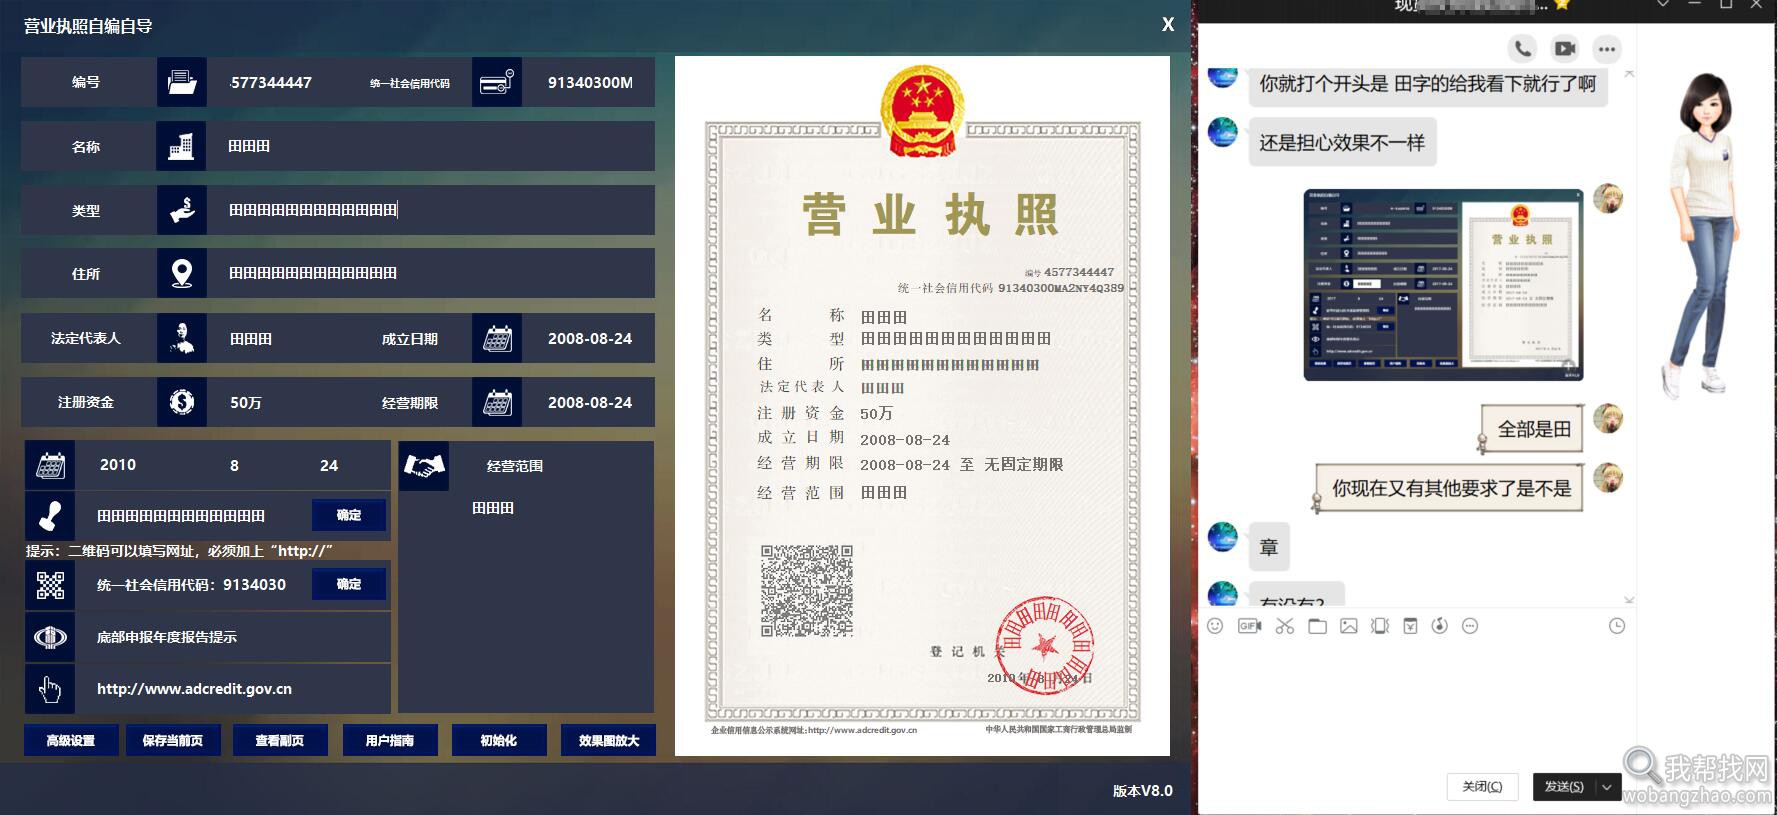The height and width of the screenshot is (815, 1777).
Task: Open the 用户指南 button
Action: pyautogui.click(x=390, y=740)
